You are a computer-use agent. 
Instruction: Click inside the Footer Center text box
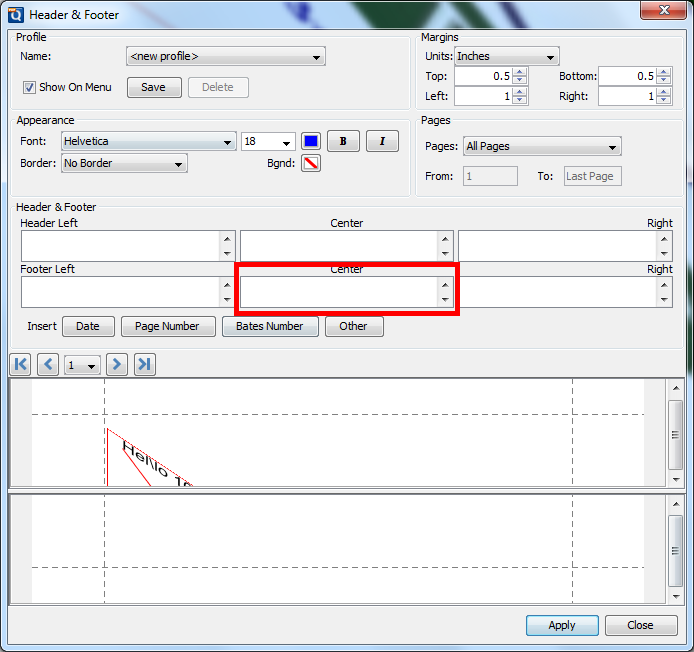pos(339,292)
